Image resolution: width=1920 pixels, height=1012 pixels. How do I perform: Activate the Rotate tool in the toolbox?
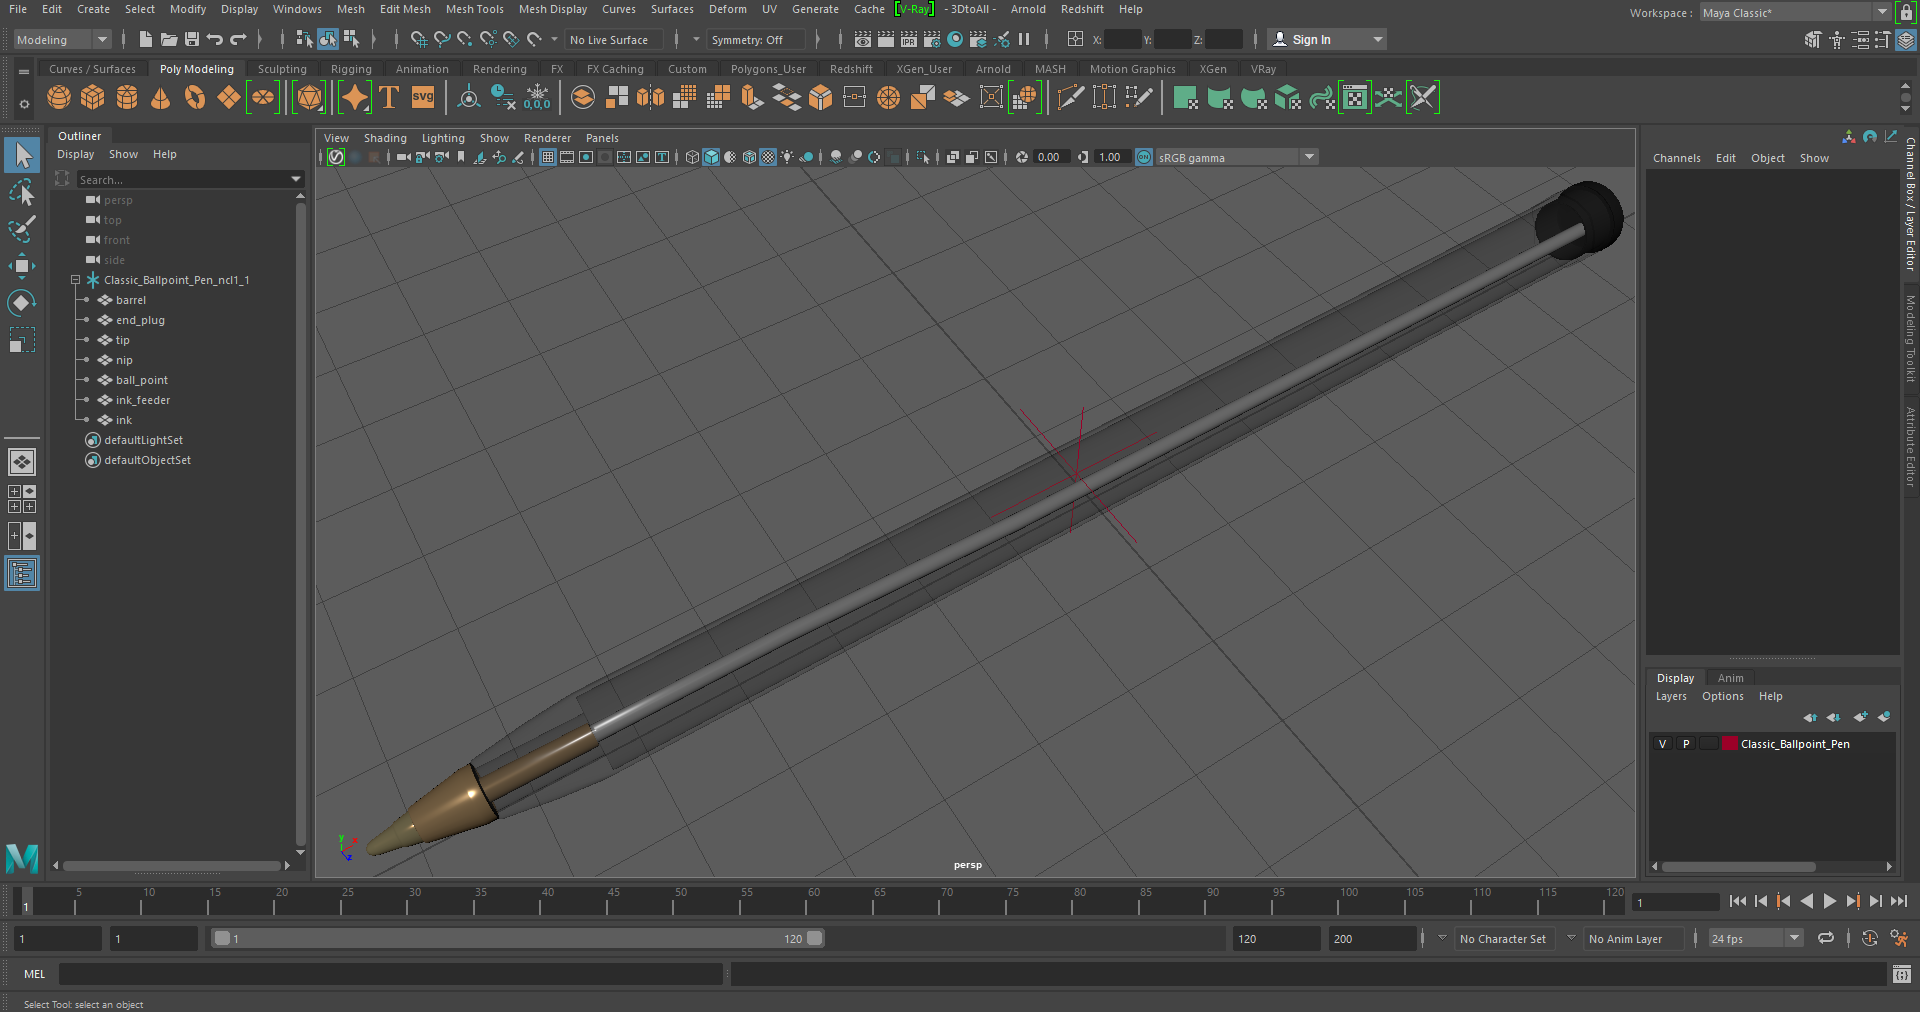click(x=22, y=302)
